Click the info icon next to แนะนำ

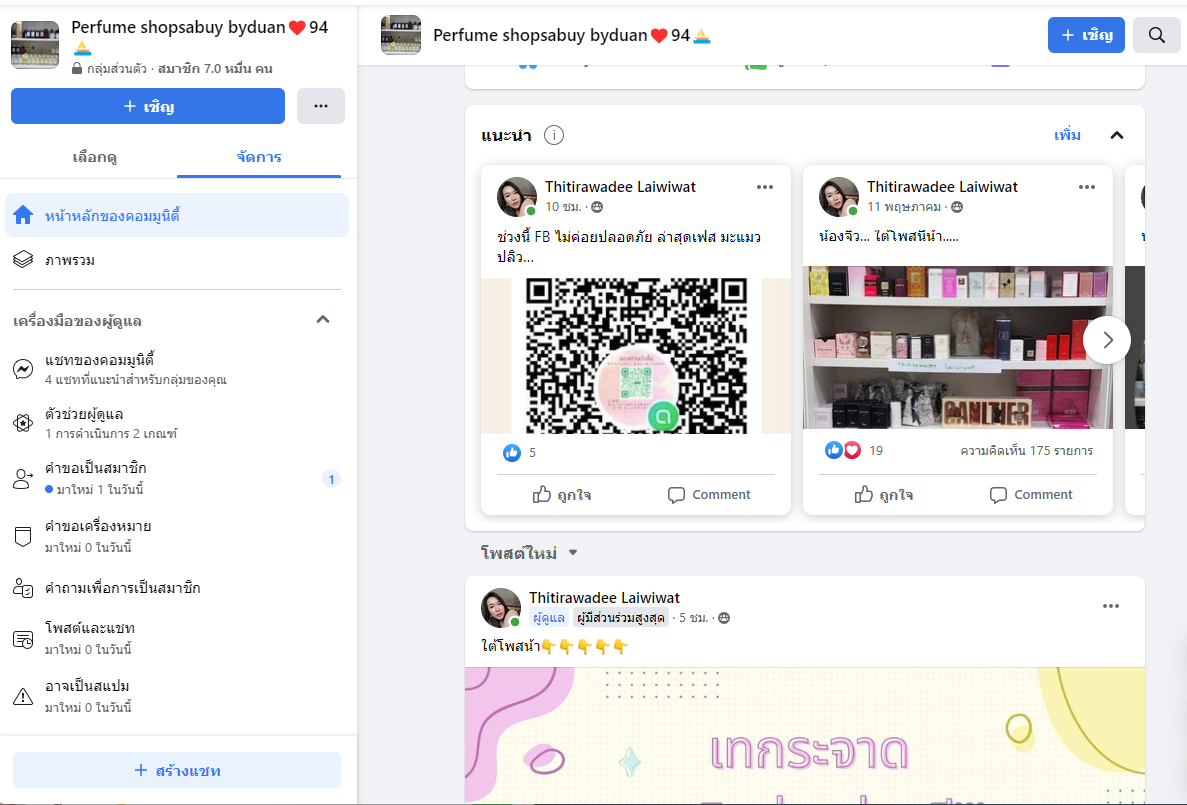pos(554,136)
